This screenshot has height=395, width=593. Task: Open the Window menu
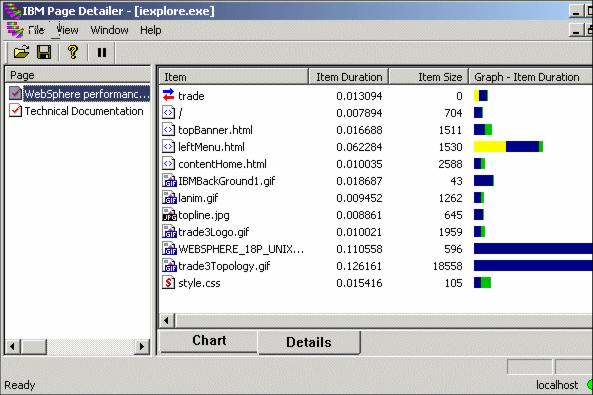[109, 30]
